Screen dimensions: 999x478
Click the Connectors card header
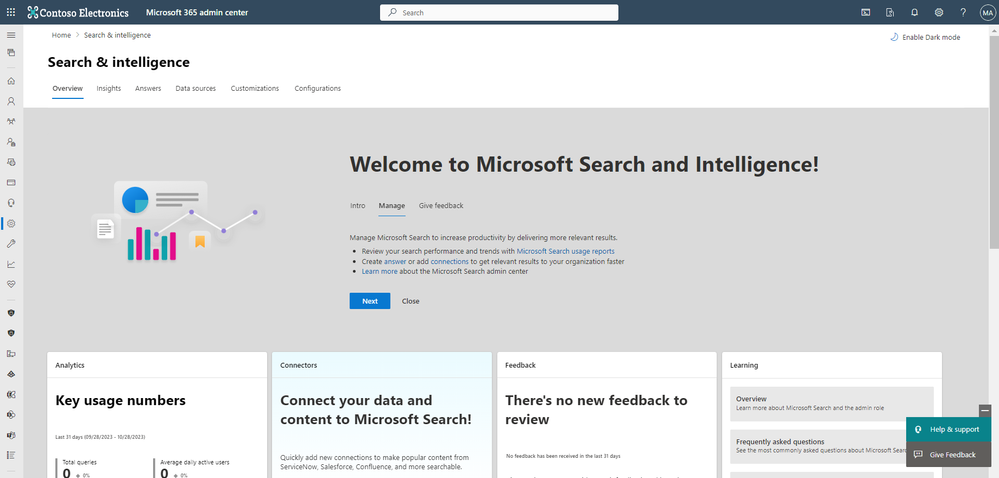click(x=382, y=365)
